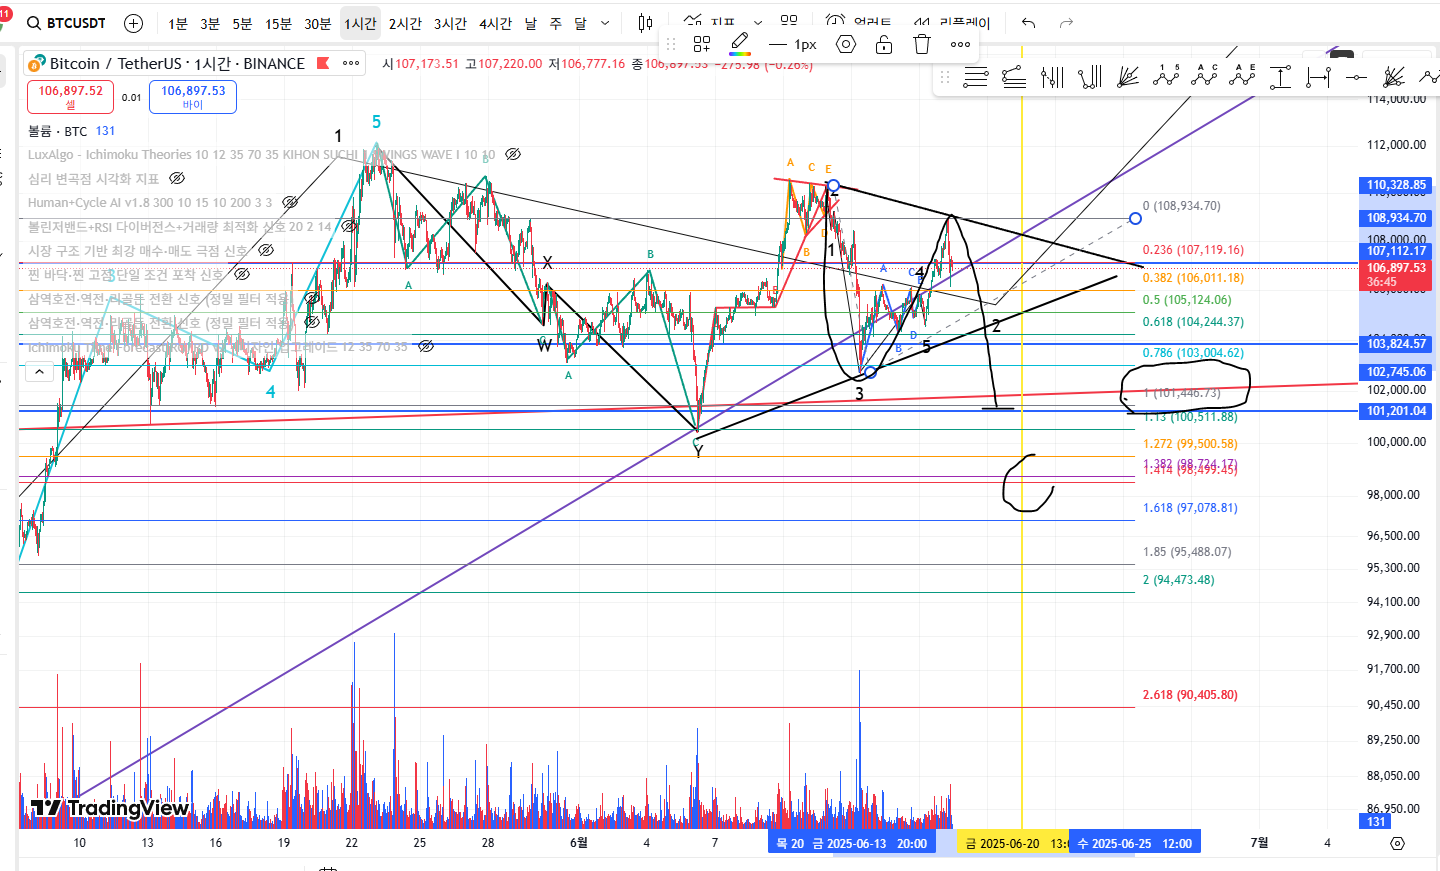Toggle the lock on selected drawing
Screen dimensions: 1440x871
click(x=884, y=44)
